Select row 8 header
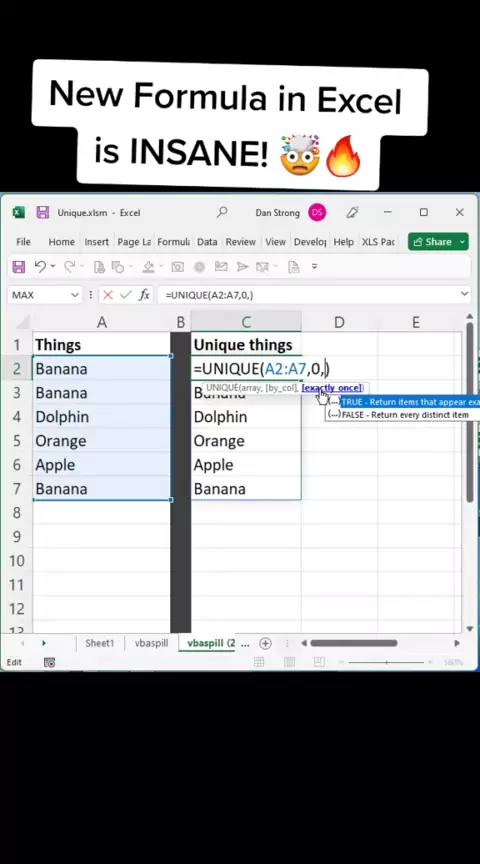Viewport: 480px width, 864px height. (17, 513)
